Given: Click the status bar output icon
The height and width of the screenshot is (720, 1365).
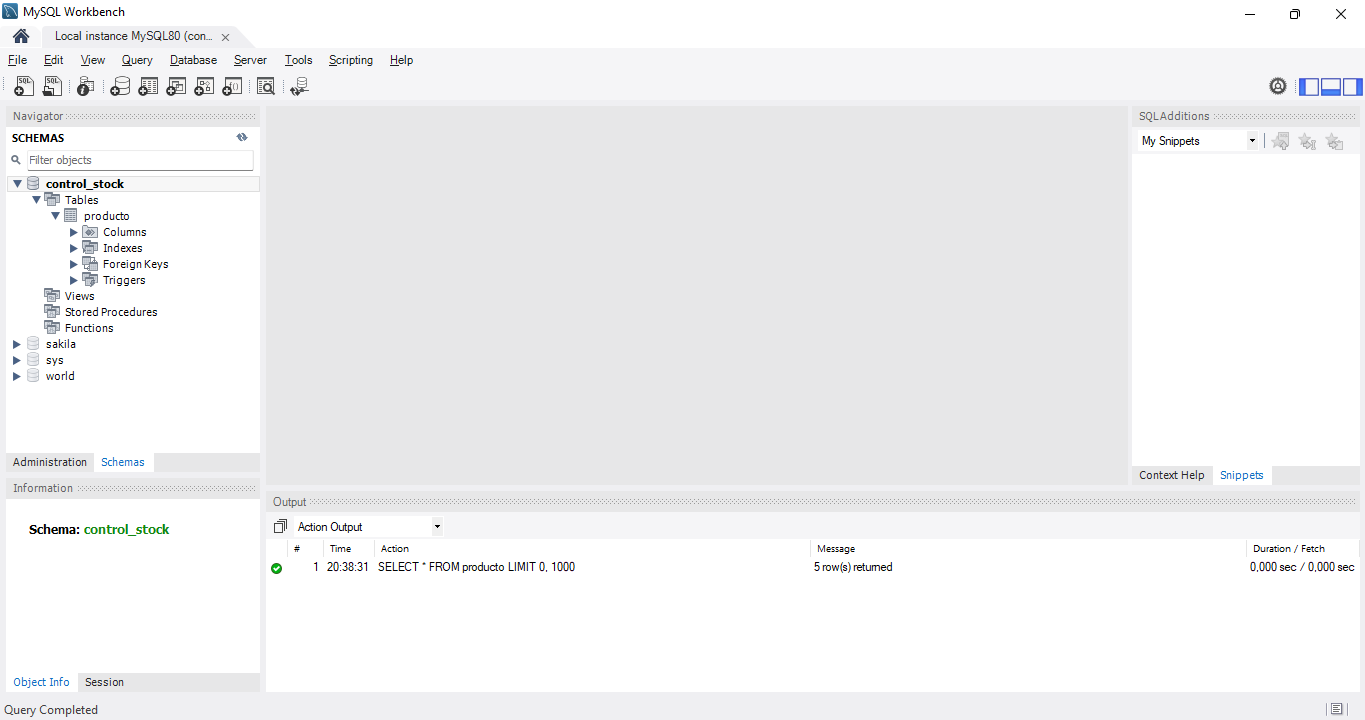Looking at the screenshot, I should 1337,709.
